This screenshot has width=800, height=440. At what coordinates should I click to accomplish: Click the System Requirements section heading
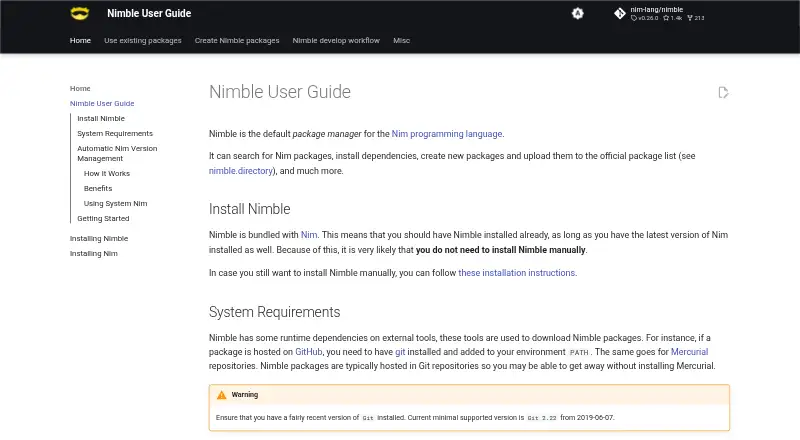click(x=274, y=312)
